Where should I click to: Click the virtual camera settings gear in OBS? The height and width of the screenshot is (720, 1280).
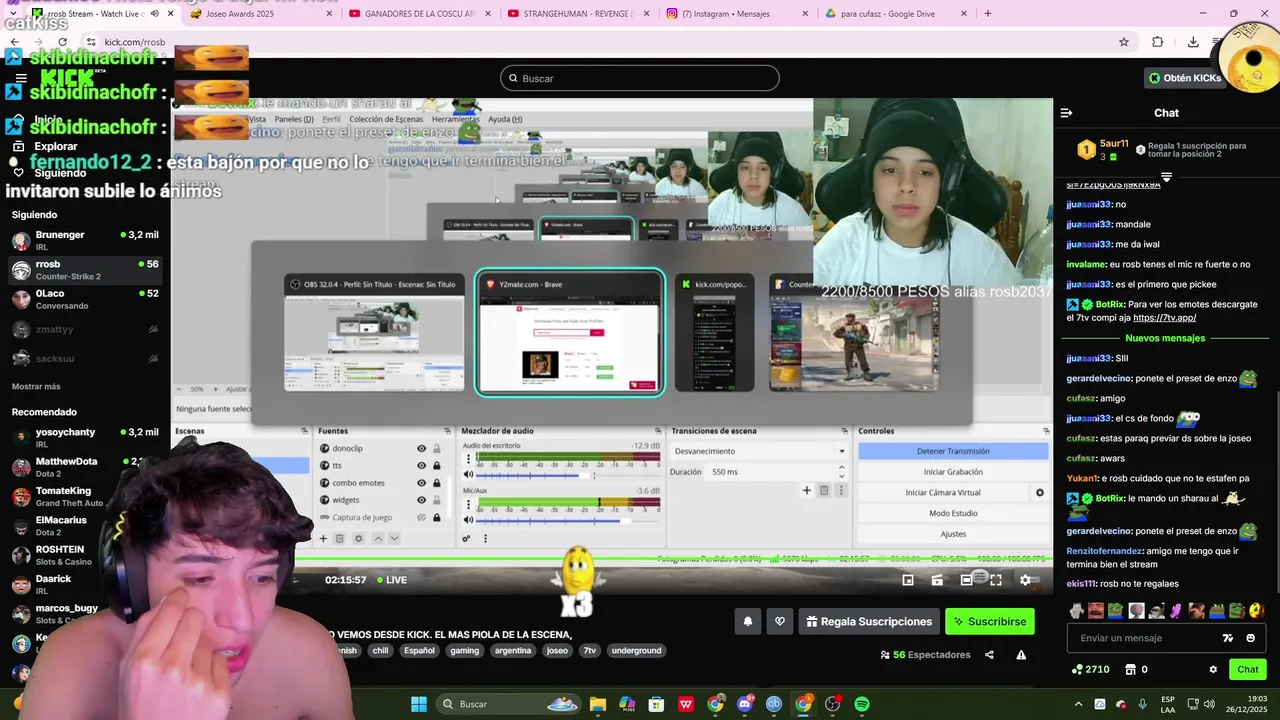[x=1039, y=492]
